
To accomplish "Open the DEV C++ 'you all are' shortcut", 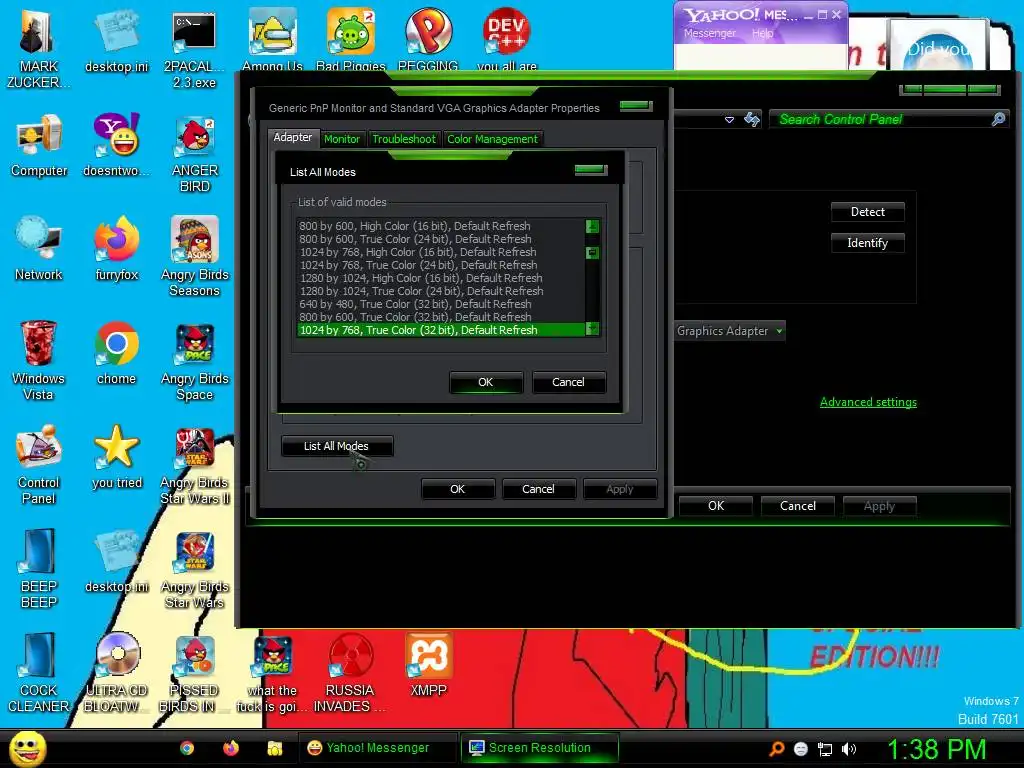I will point(507,39).
